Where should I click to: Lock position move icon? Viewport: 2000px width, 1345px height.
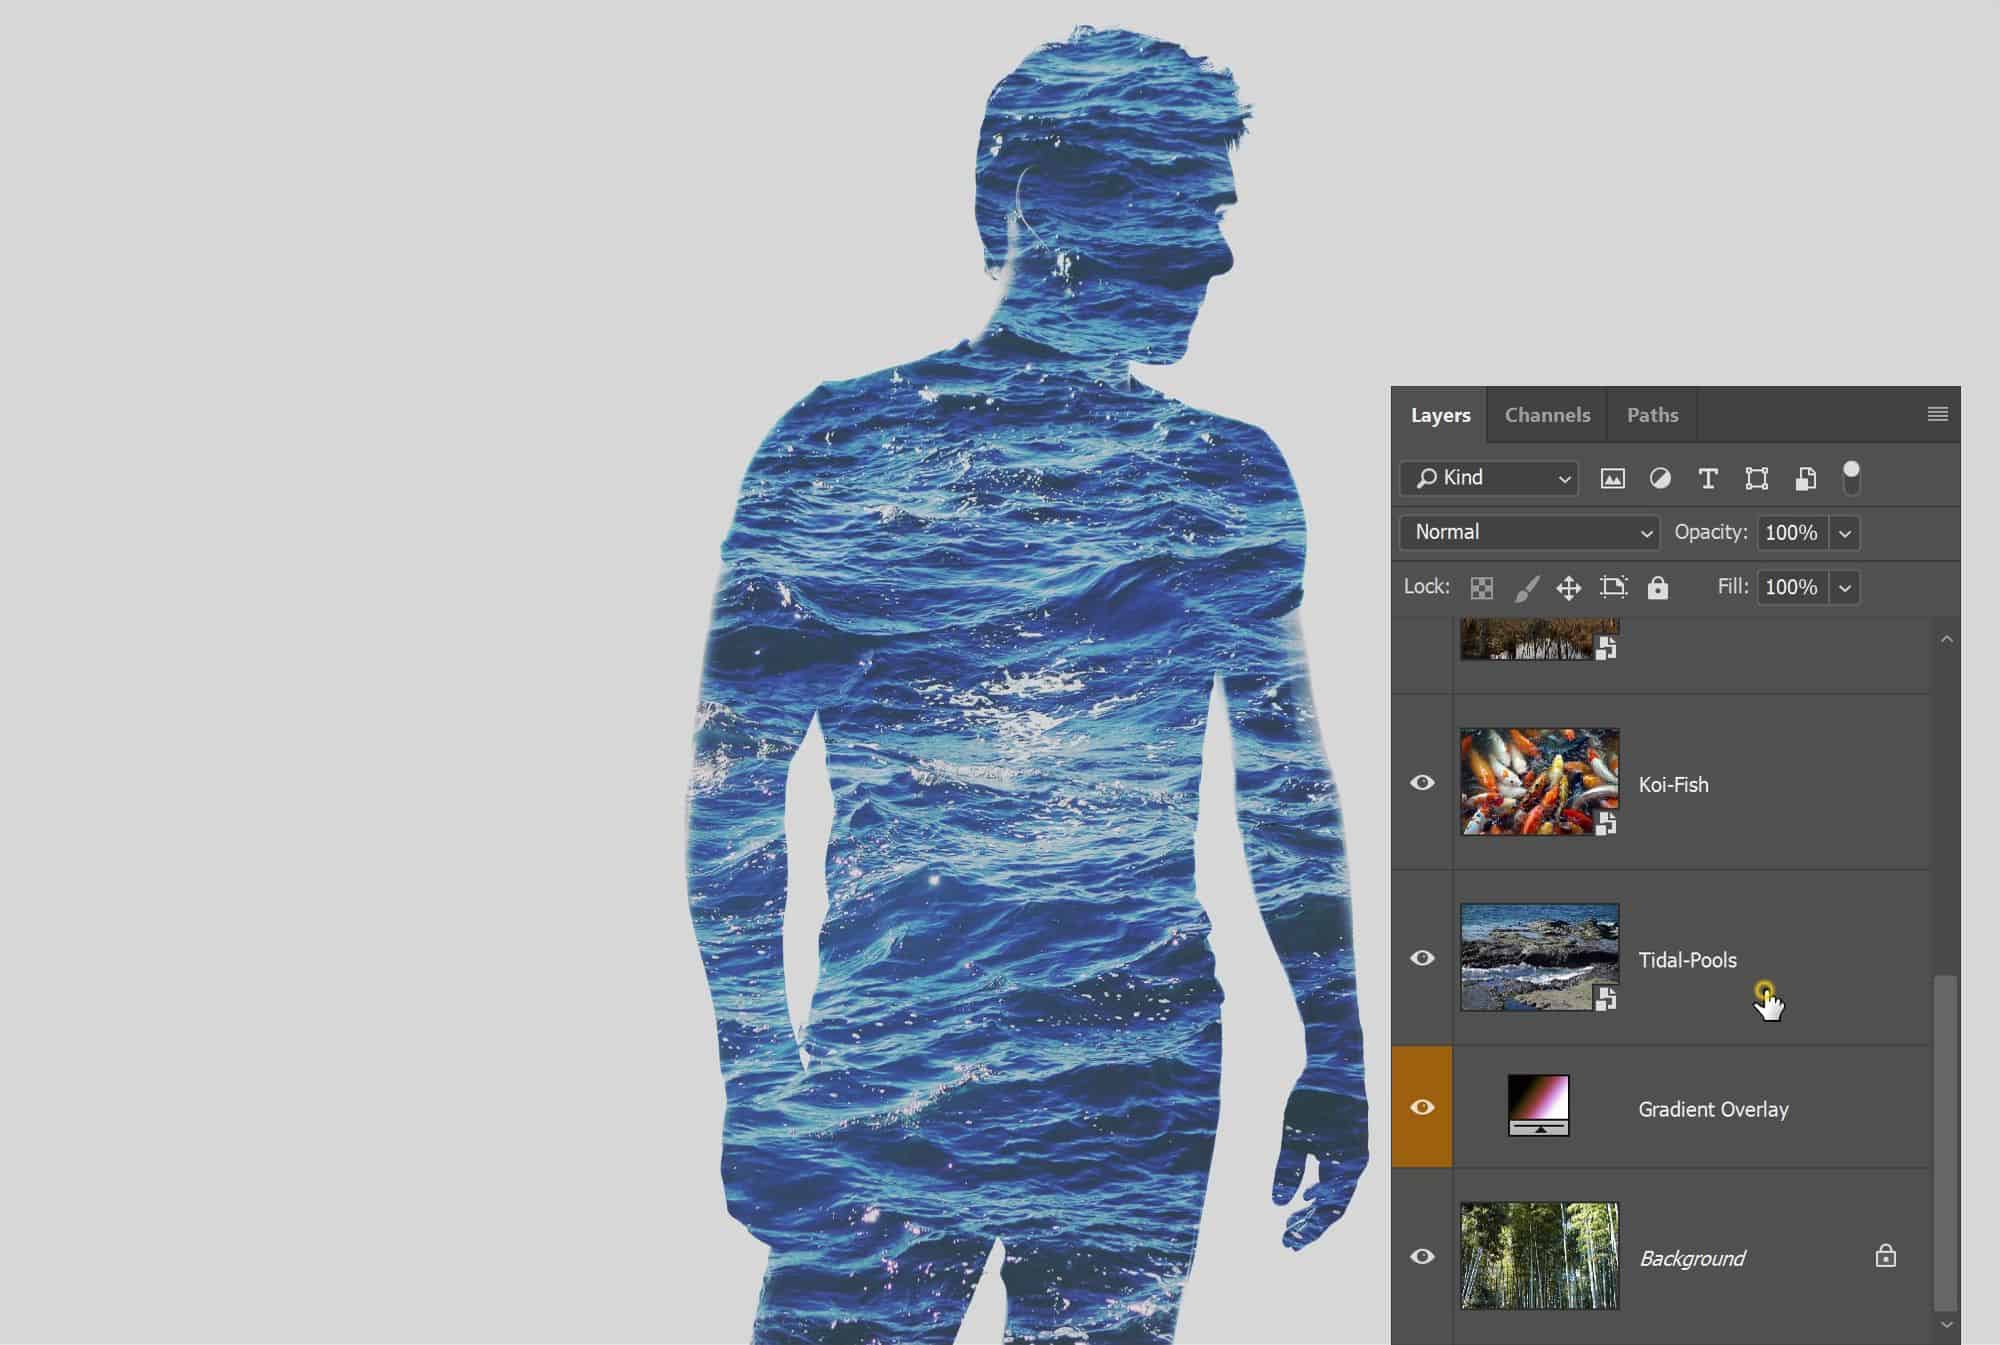pyautogui.click(x=1569, y=588)
